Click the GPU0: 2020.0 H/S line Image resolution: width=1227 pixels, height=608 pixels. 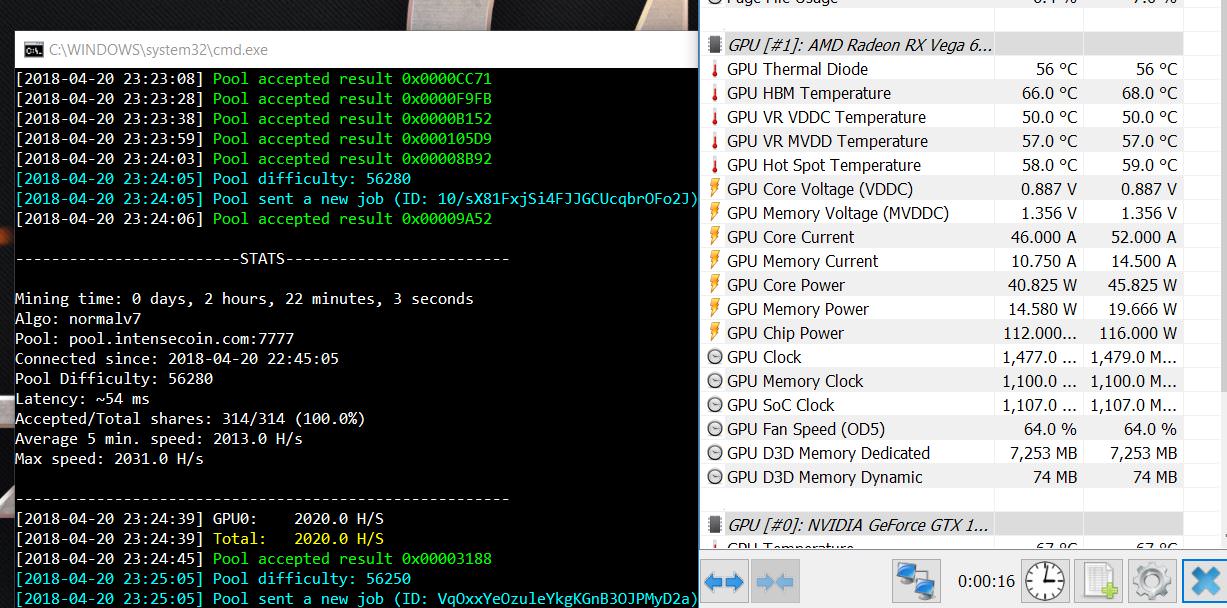coord(200,519)
